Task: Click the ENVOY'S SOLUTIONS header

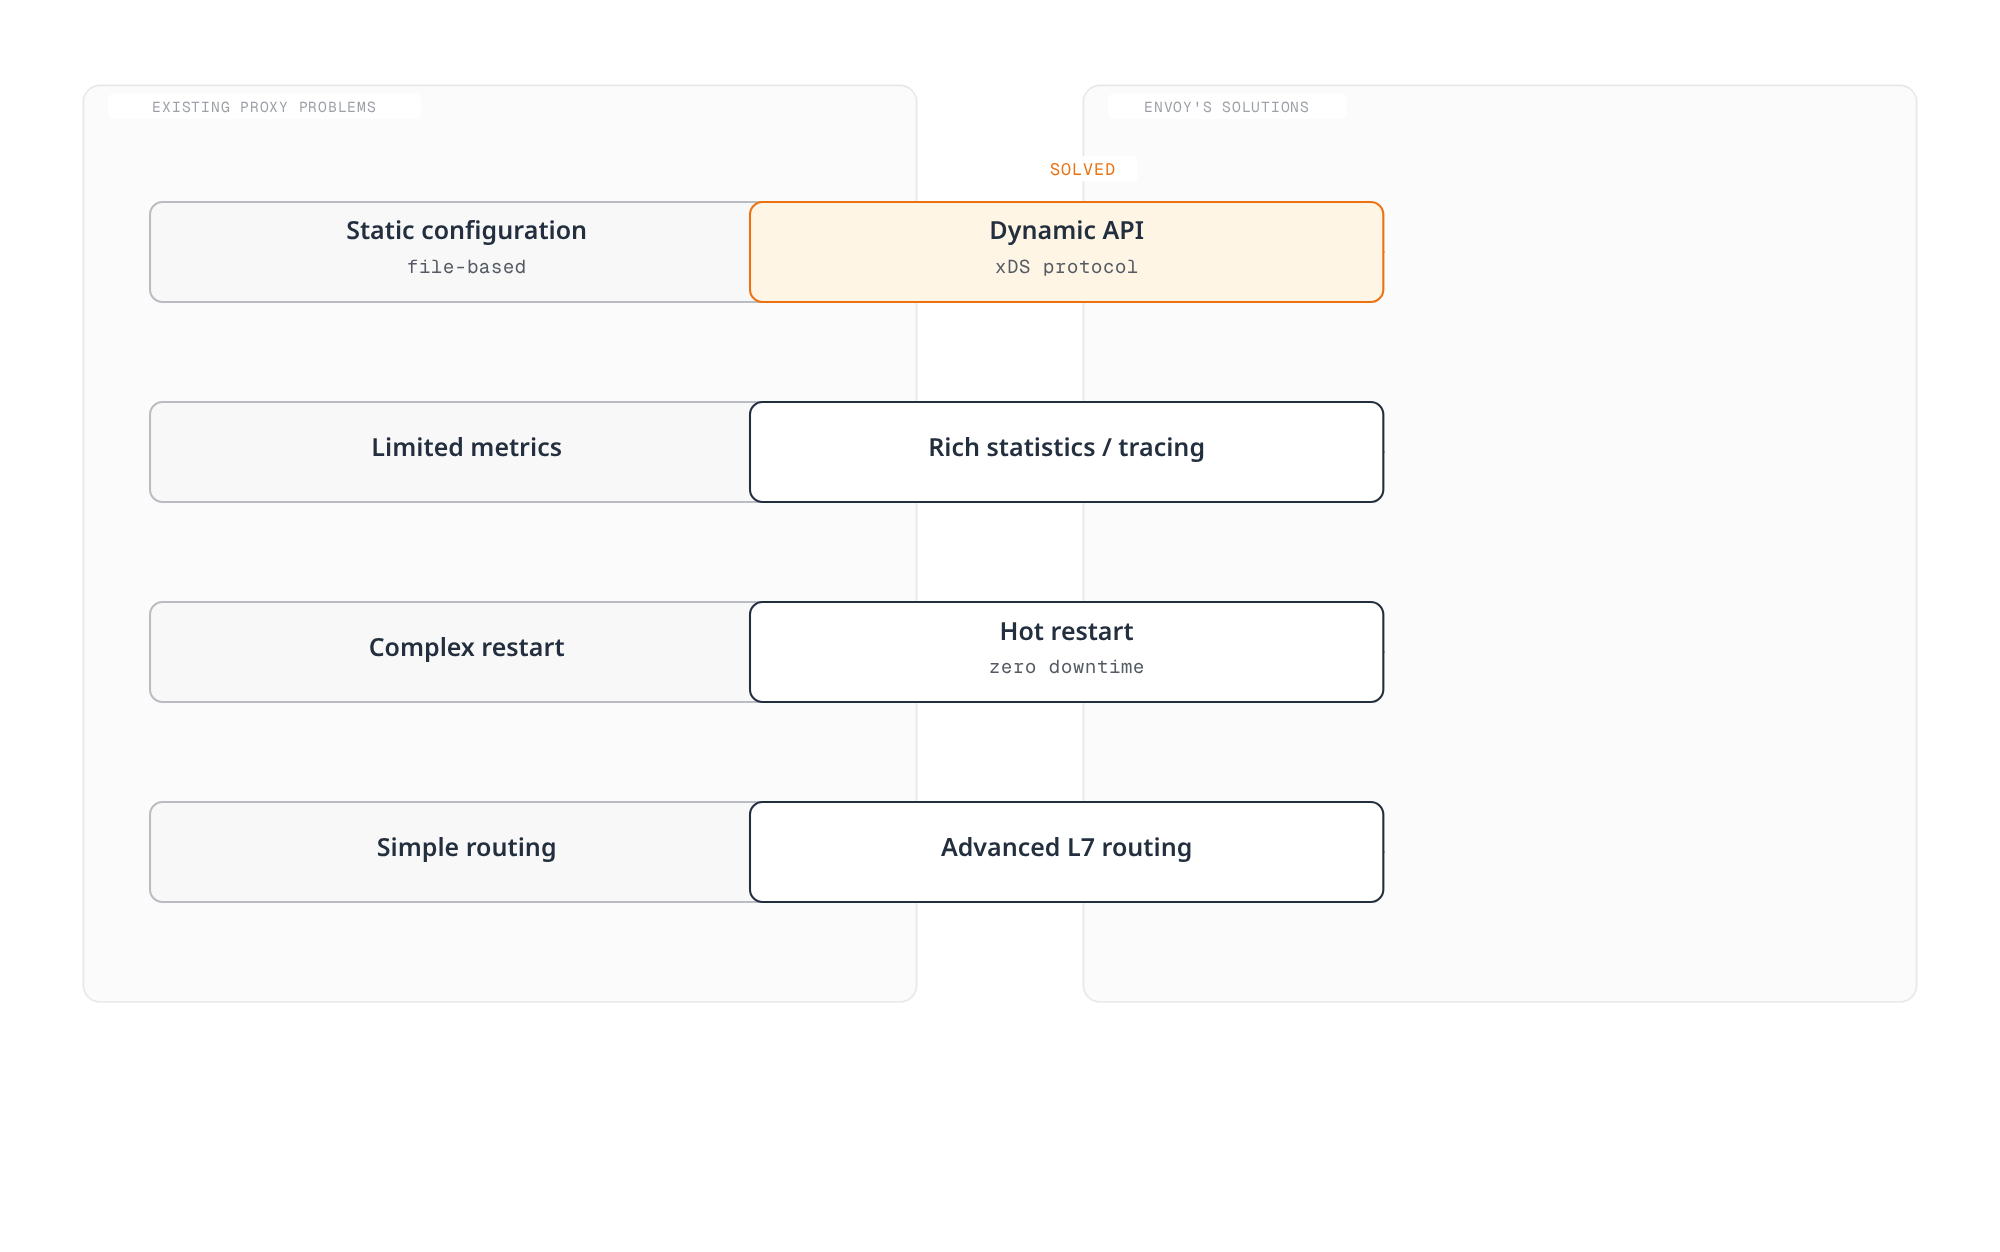Action: 1226,107
